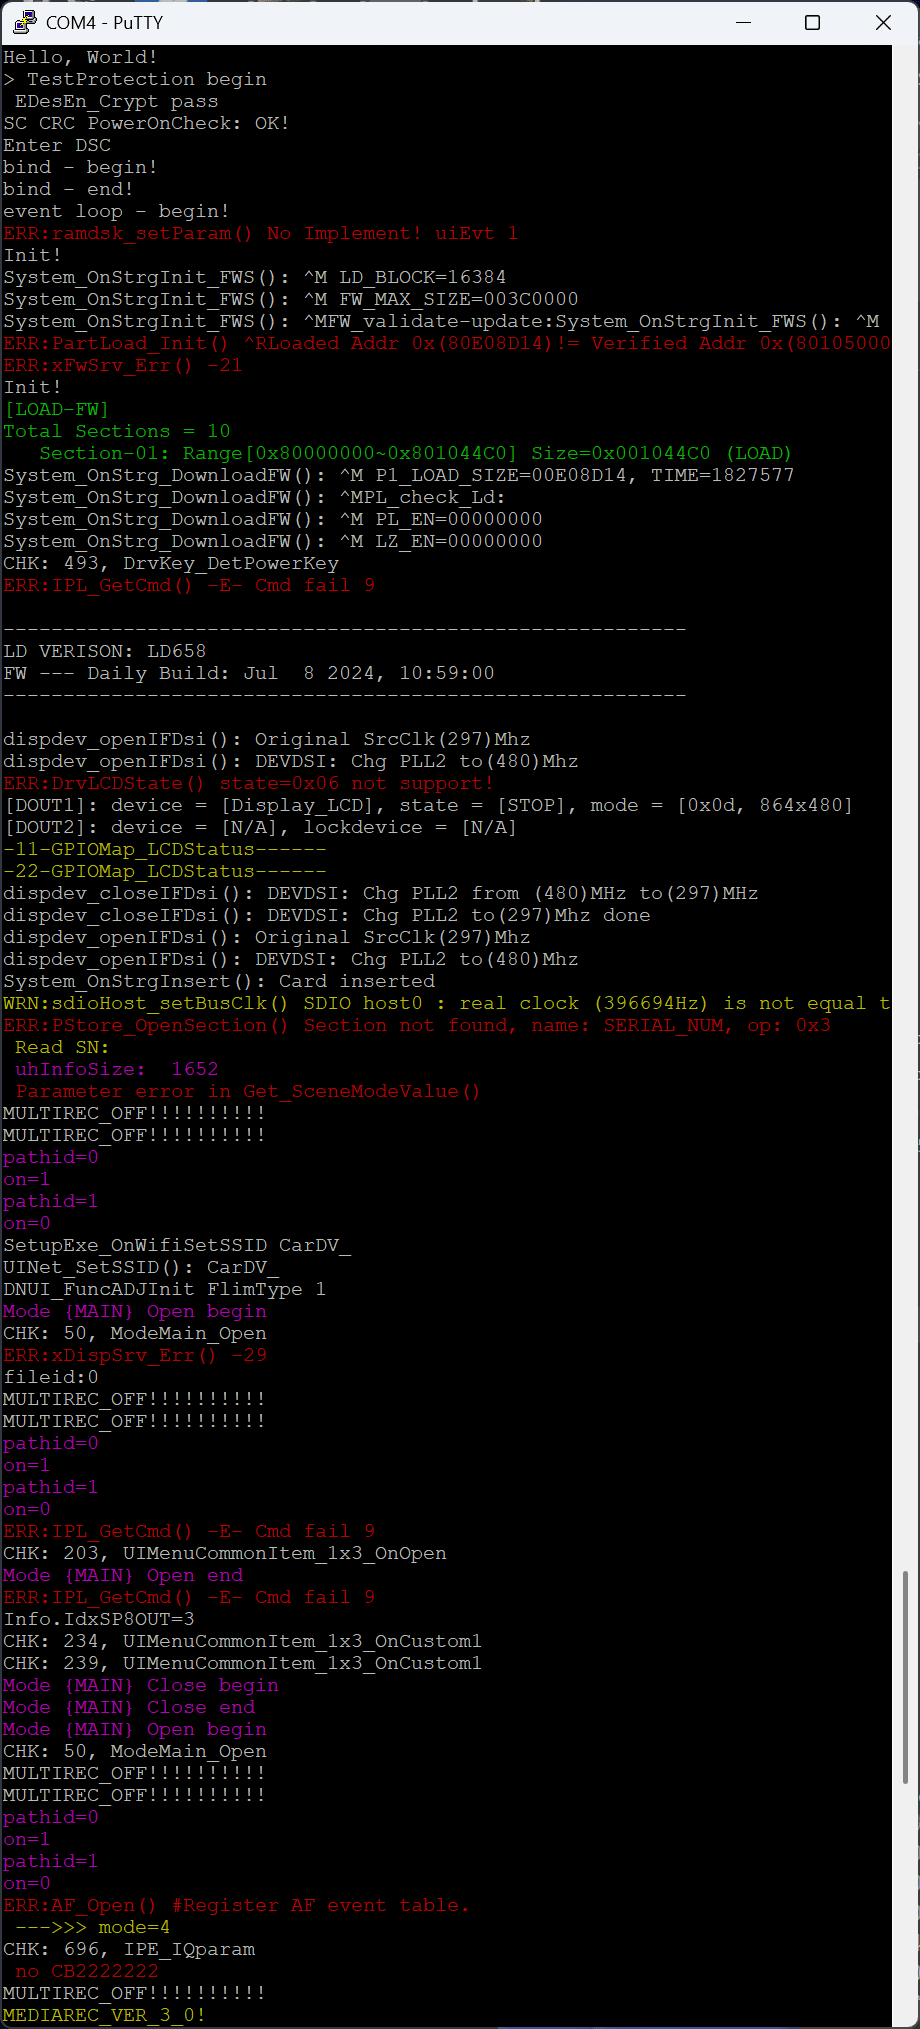Click the scrollbar track below the thumb
This screenshot has width=920, height=2029.
[x=906, y=1900]
